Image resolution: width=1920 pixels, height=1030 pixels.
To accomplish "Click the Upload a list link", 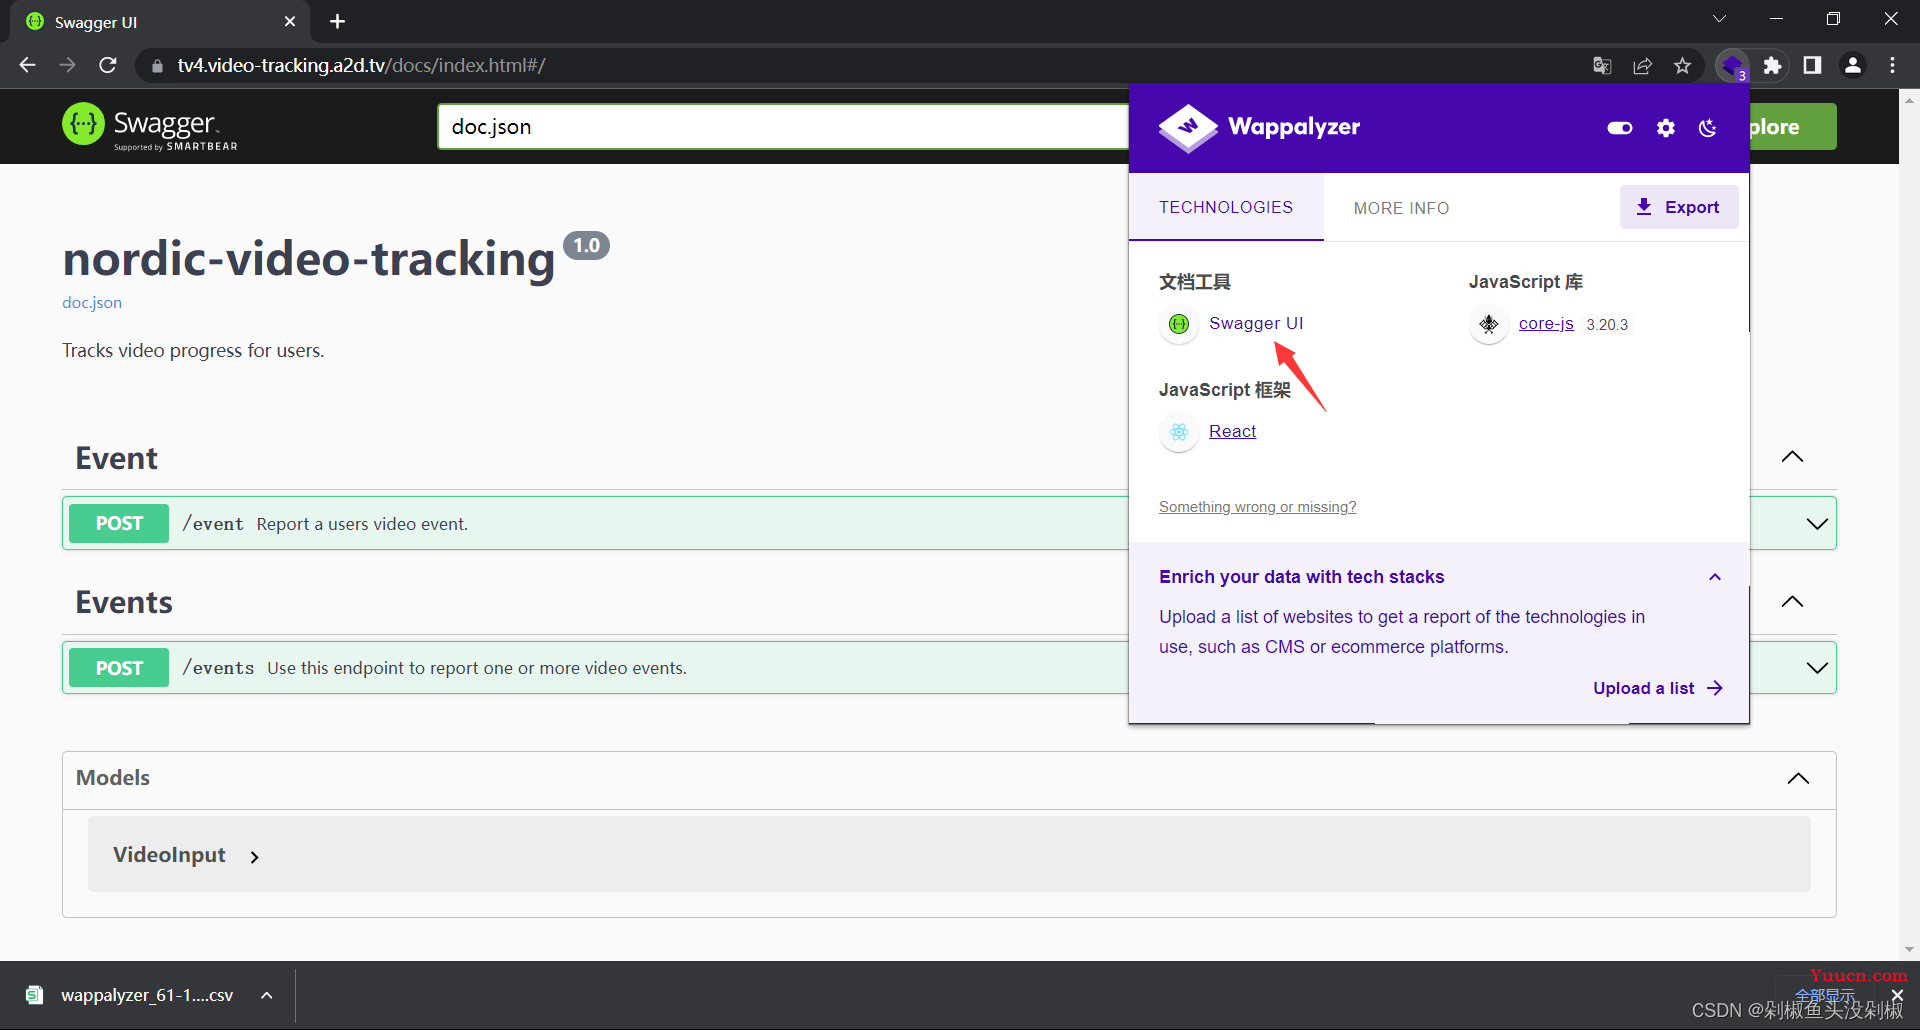I will [1658, 688].
